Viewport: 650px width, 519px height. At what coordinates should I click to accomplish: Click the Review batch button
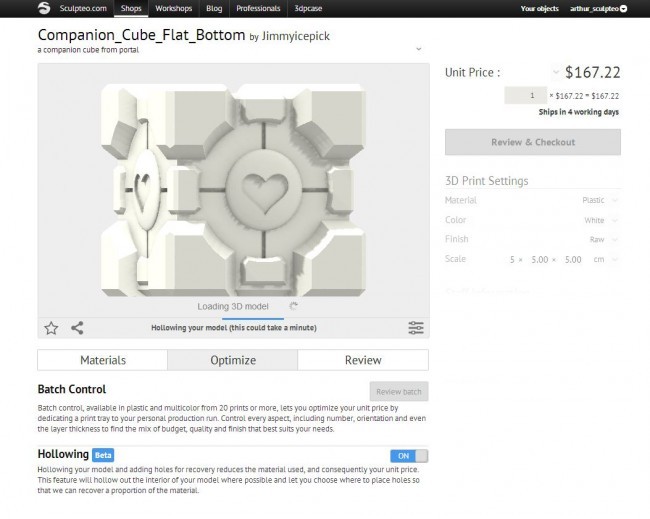pos(399,392)
